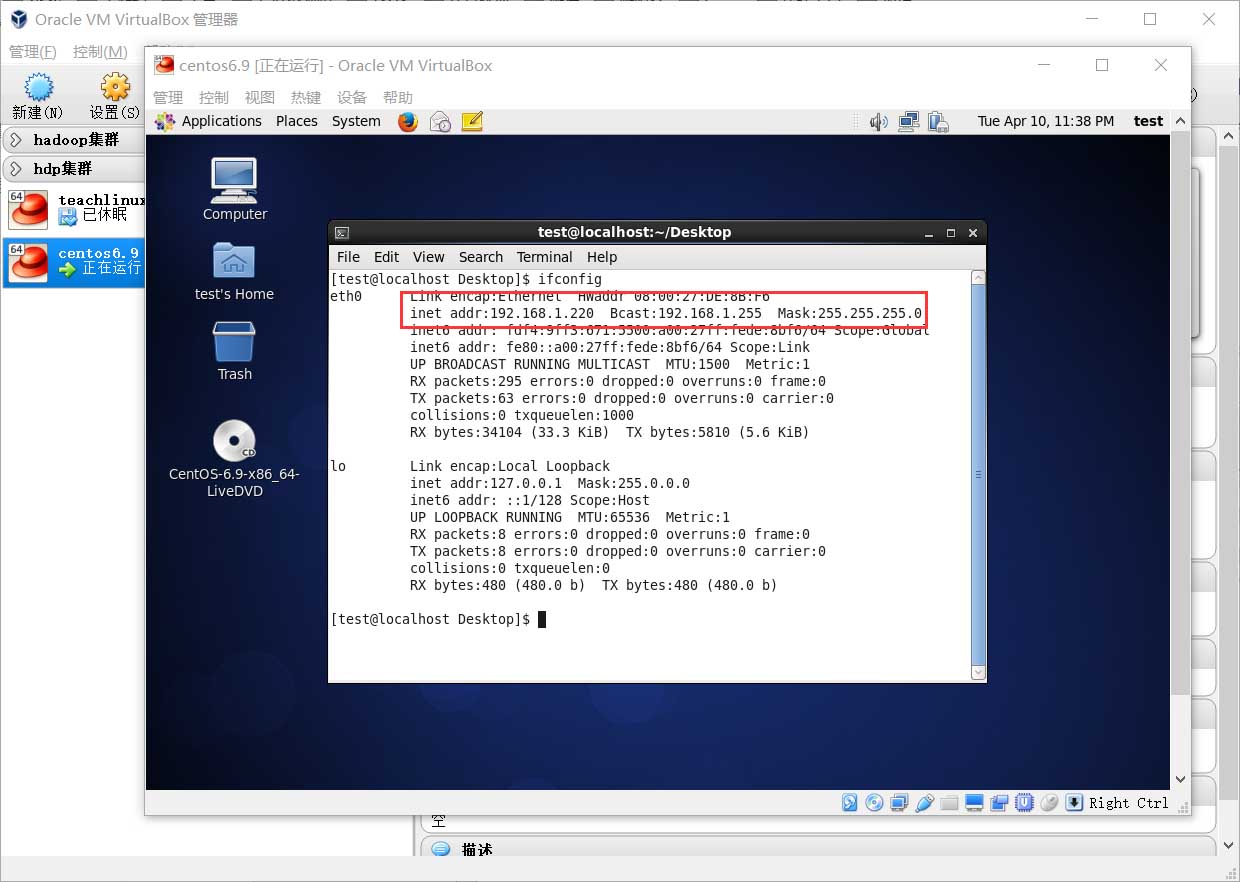Click the volume speaker icon in panel
1240x882 pixels.
878,121
